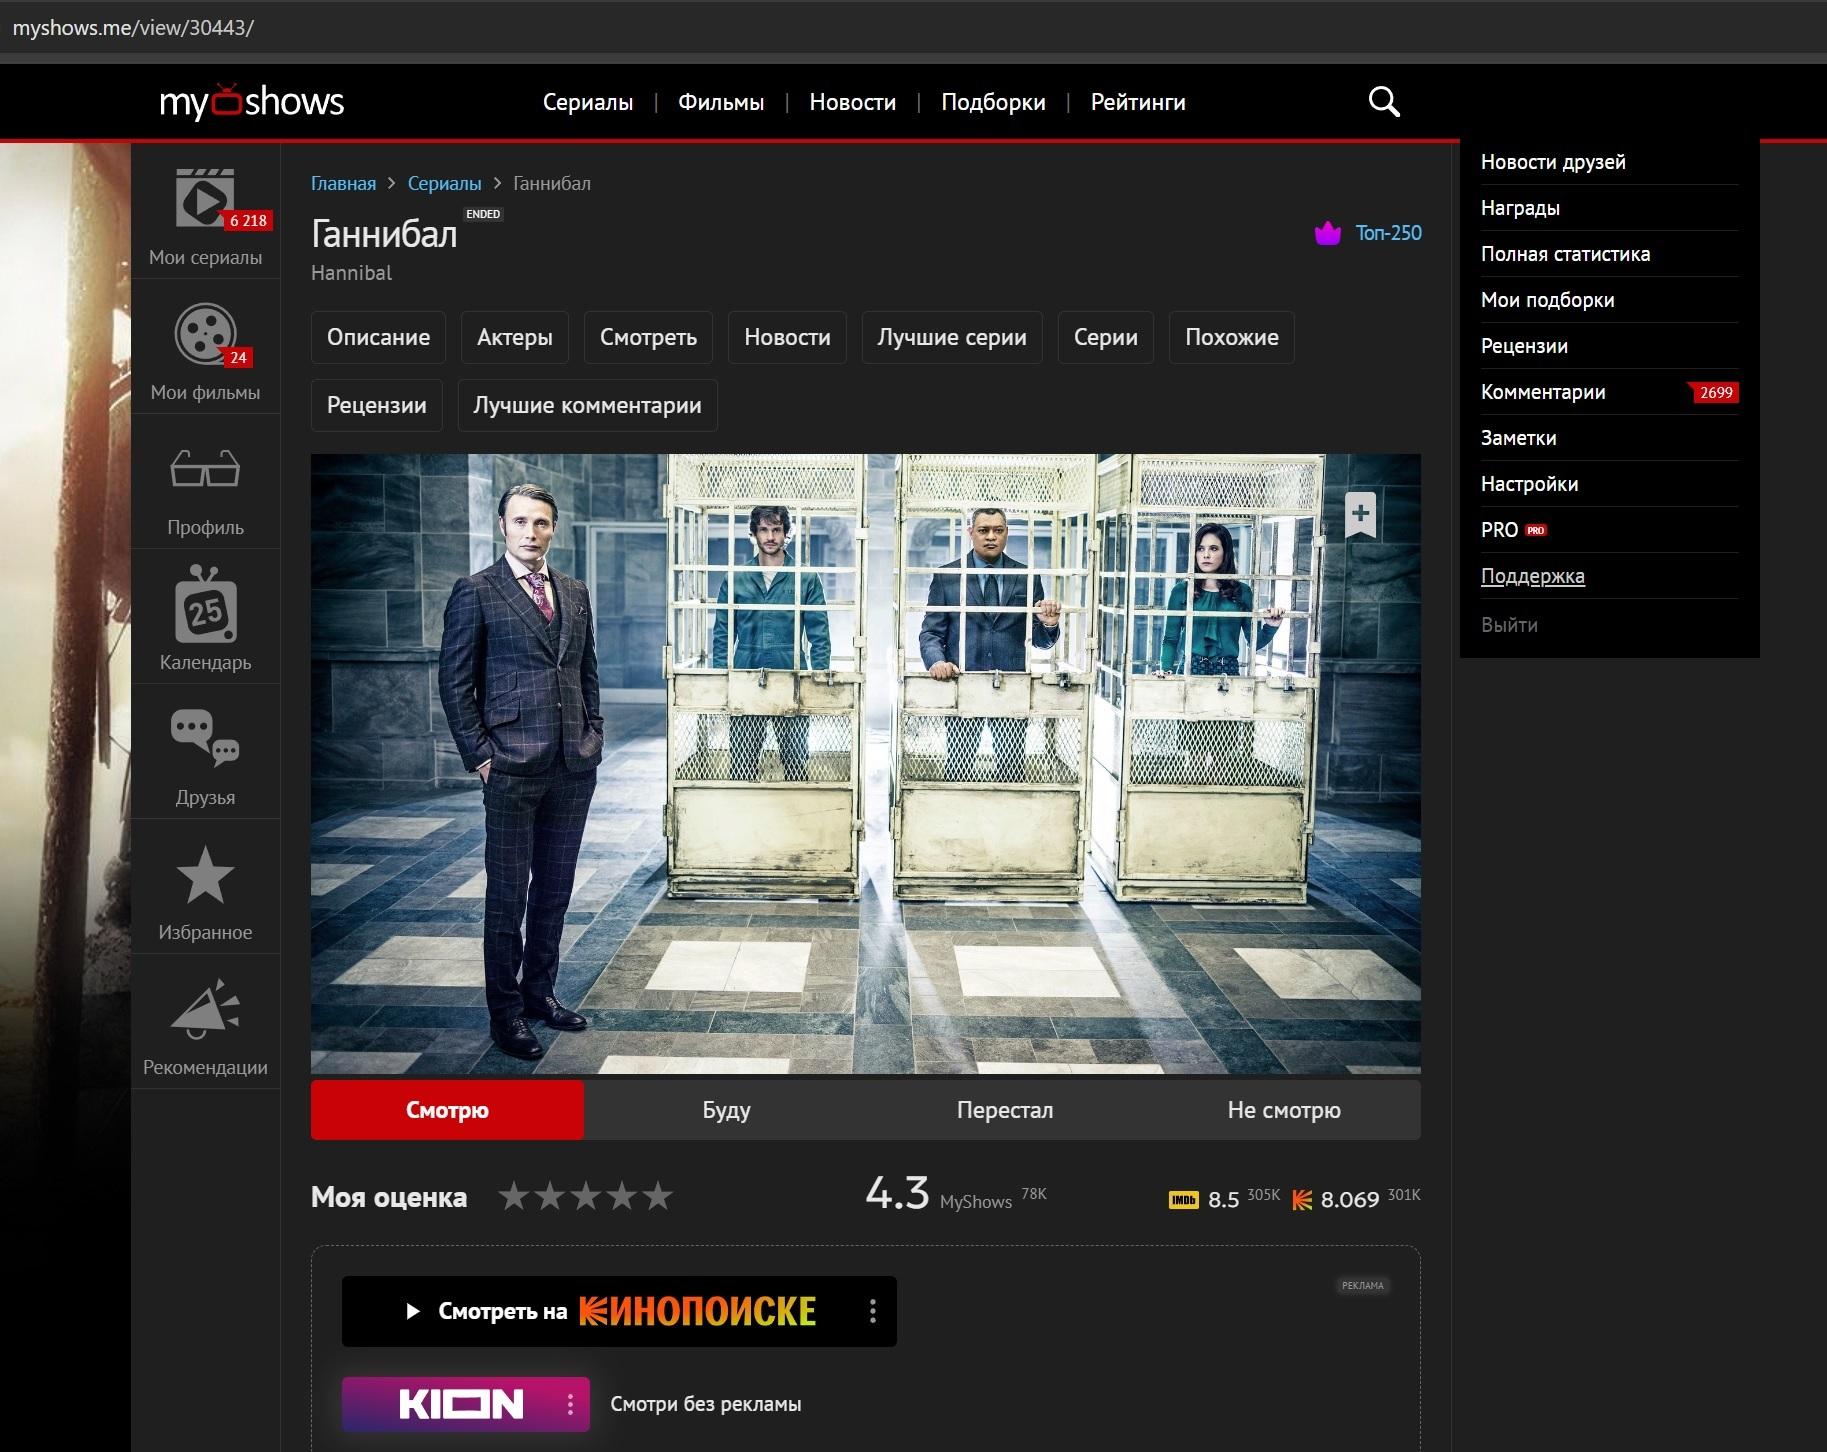Switch to the 'Актеры' tab
The width and height of the screenshot is (1827, 1452).
click(x=514, y=337)
